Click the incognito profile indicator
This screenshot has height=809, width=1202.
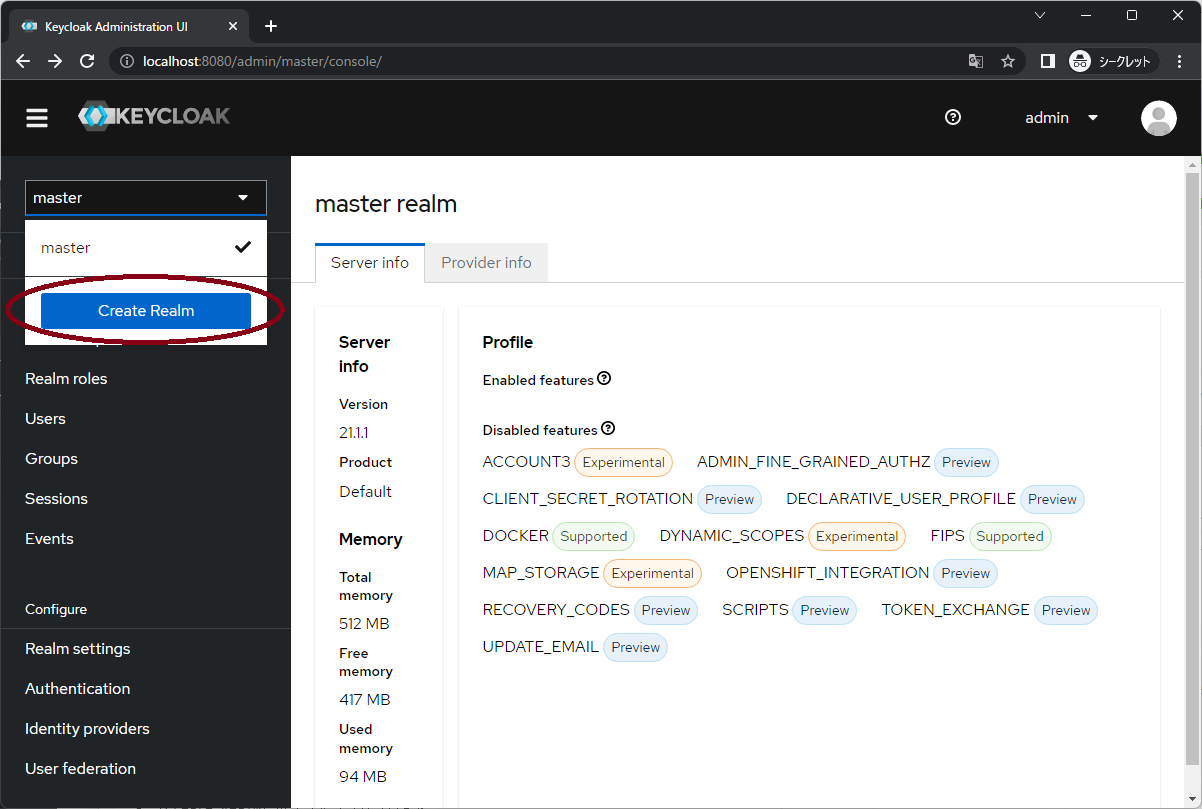click(x=1113, y=61)
